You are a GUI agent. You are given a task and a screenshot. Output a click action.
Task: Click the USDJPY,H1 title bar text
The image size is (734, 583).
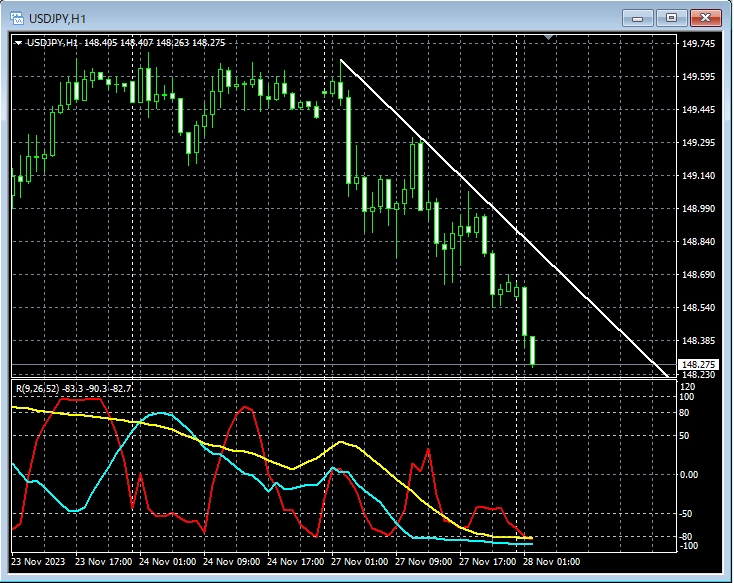click(x=57, y=17)
